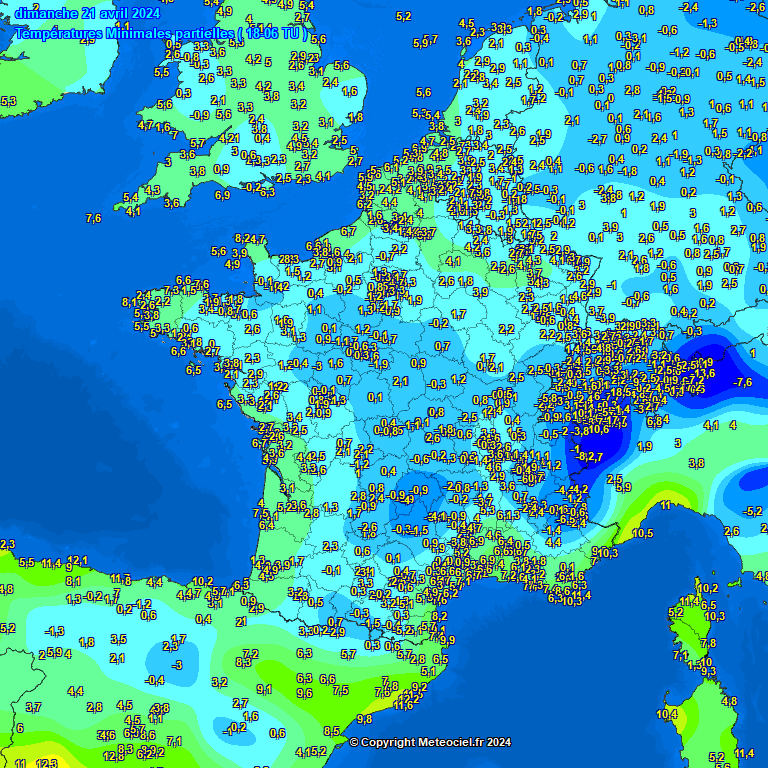
Task: Select the -3 reading in Spain
Action: coord(177,664)
